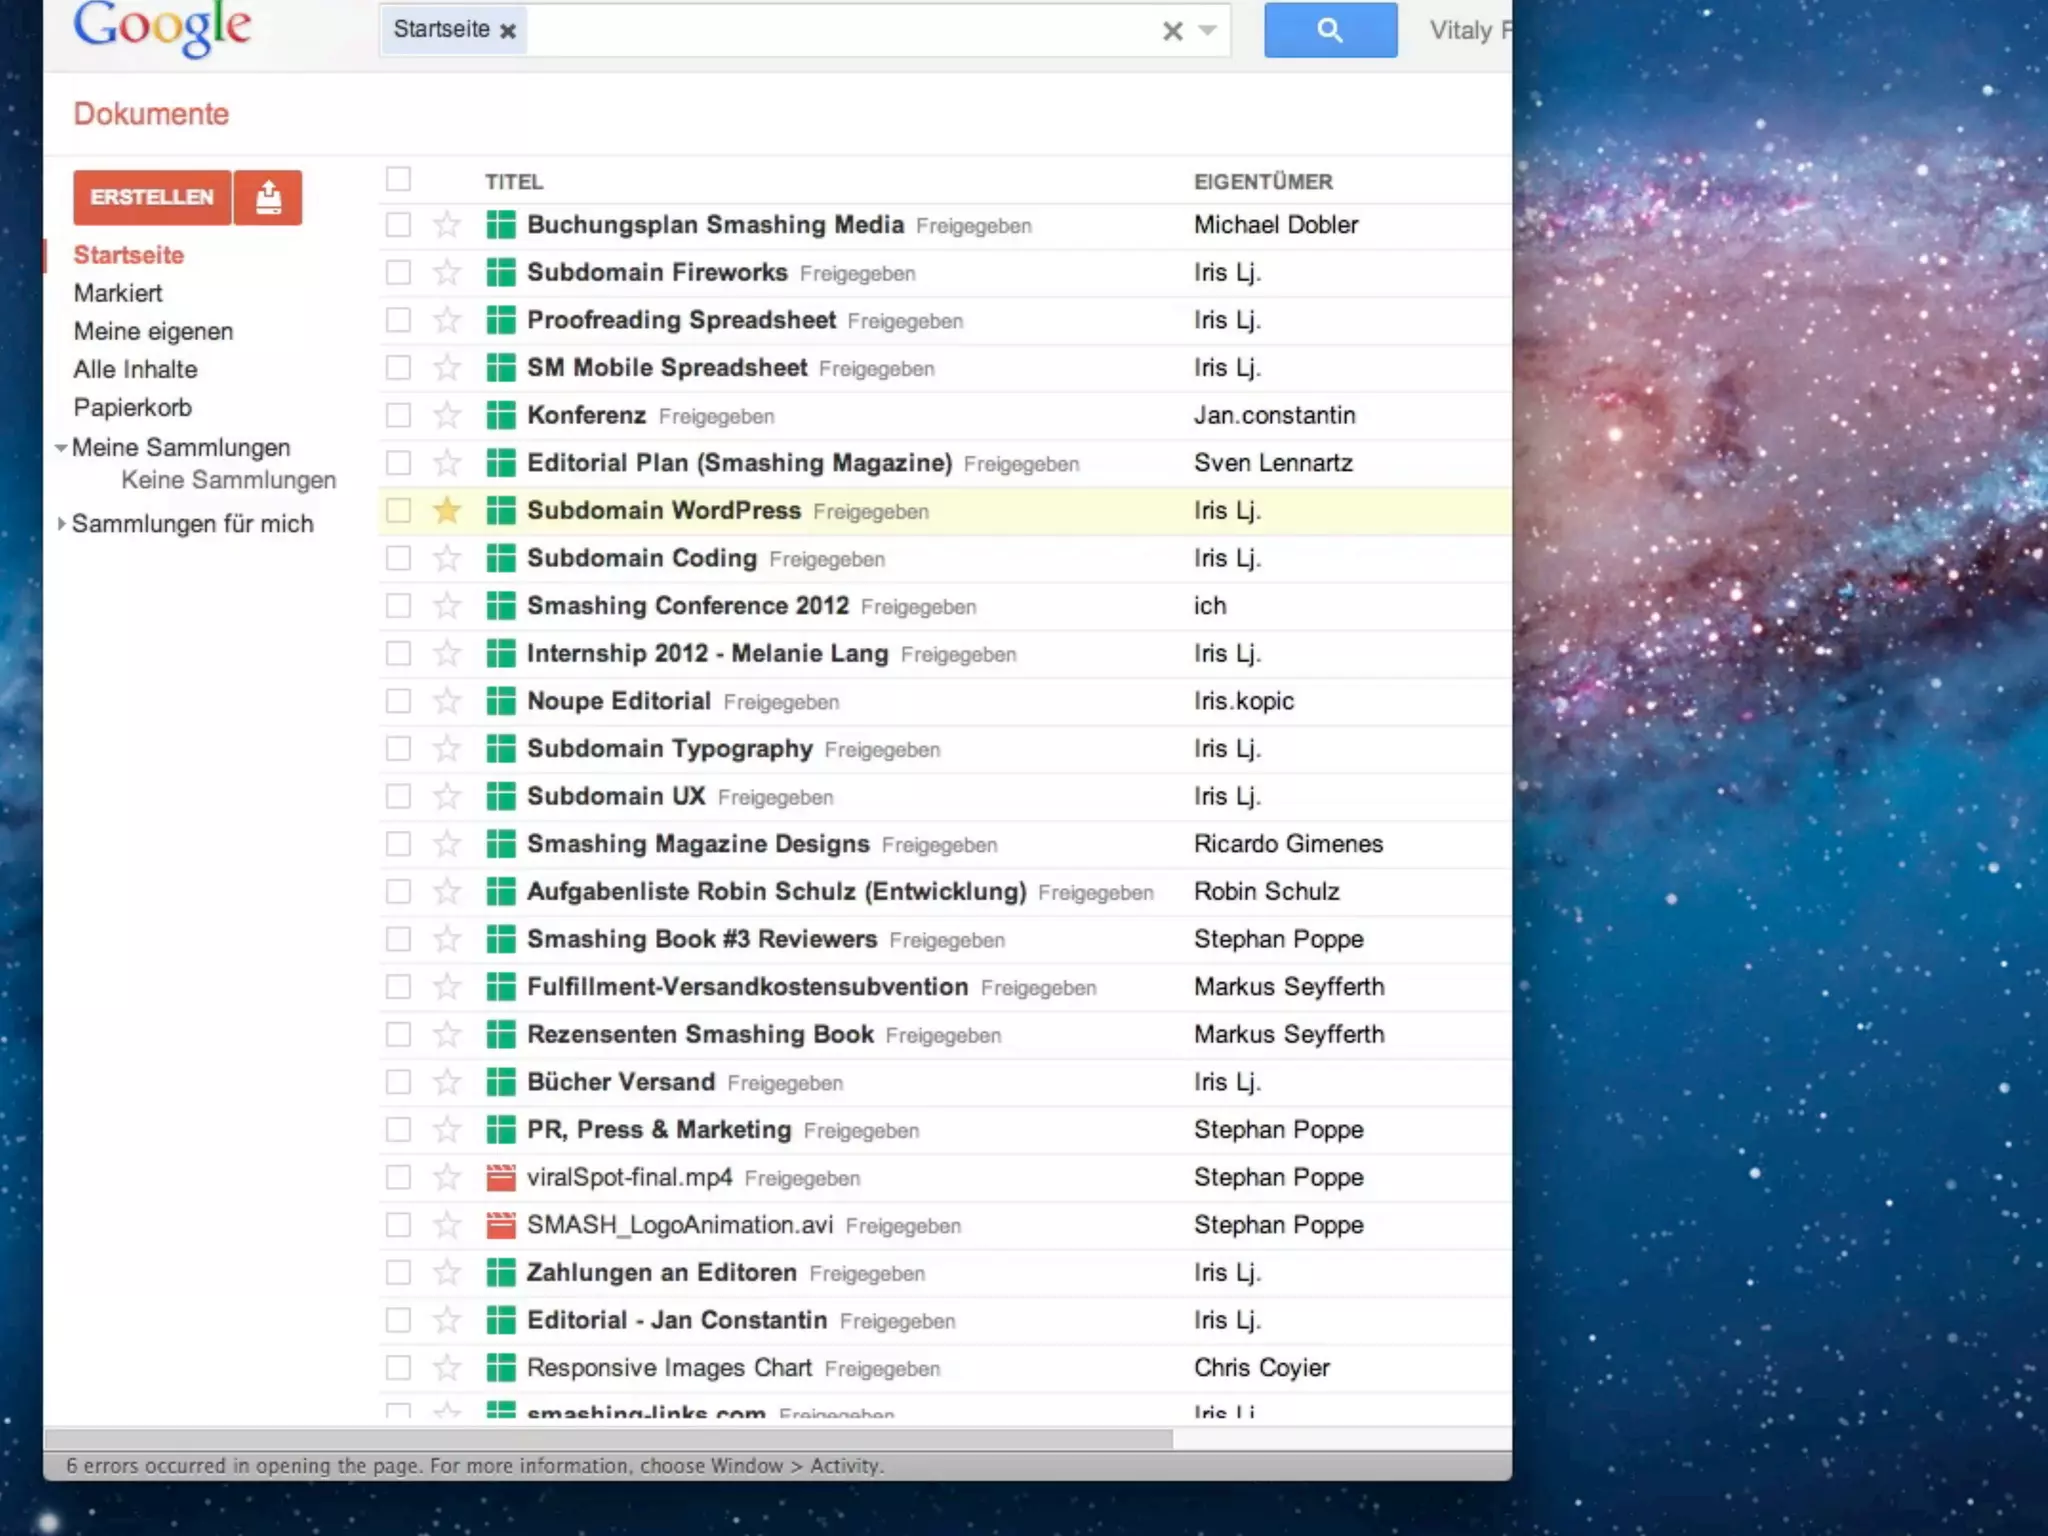Go to Papierkorb in sidebar

tap(132, 408)
